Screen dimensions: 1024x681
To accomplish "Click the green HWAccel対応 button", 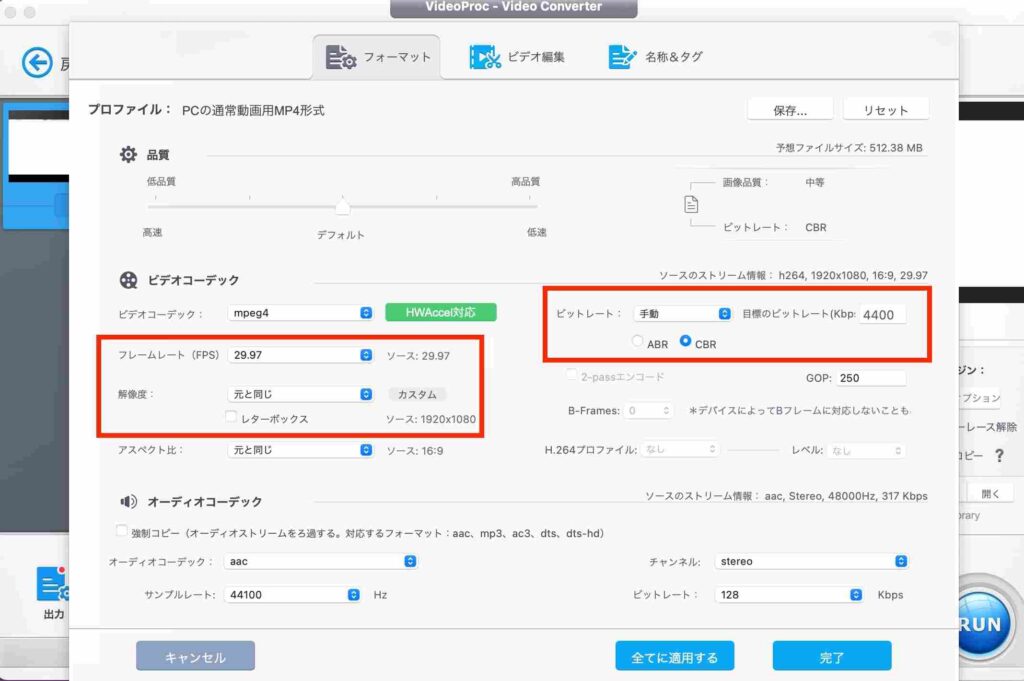I will 441,312.
